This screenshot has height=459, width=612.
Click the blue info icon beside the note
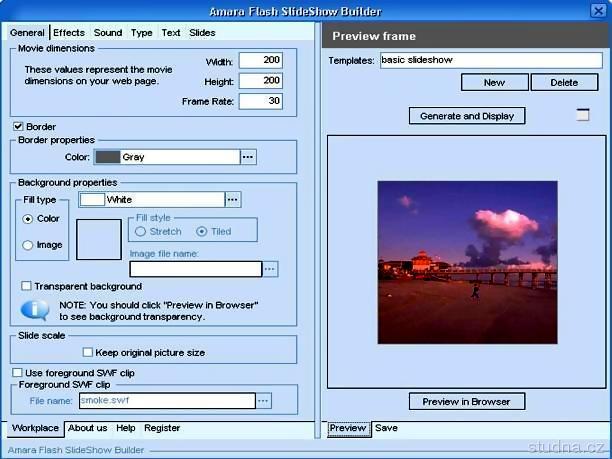coord(35,310)
